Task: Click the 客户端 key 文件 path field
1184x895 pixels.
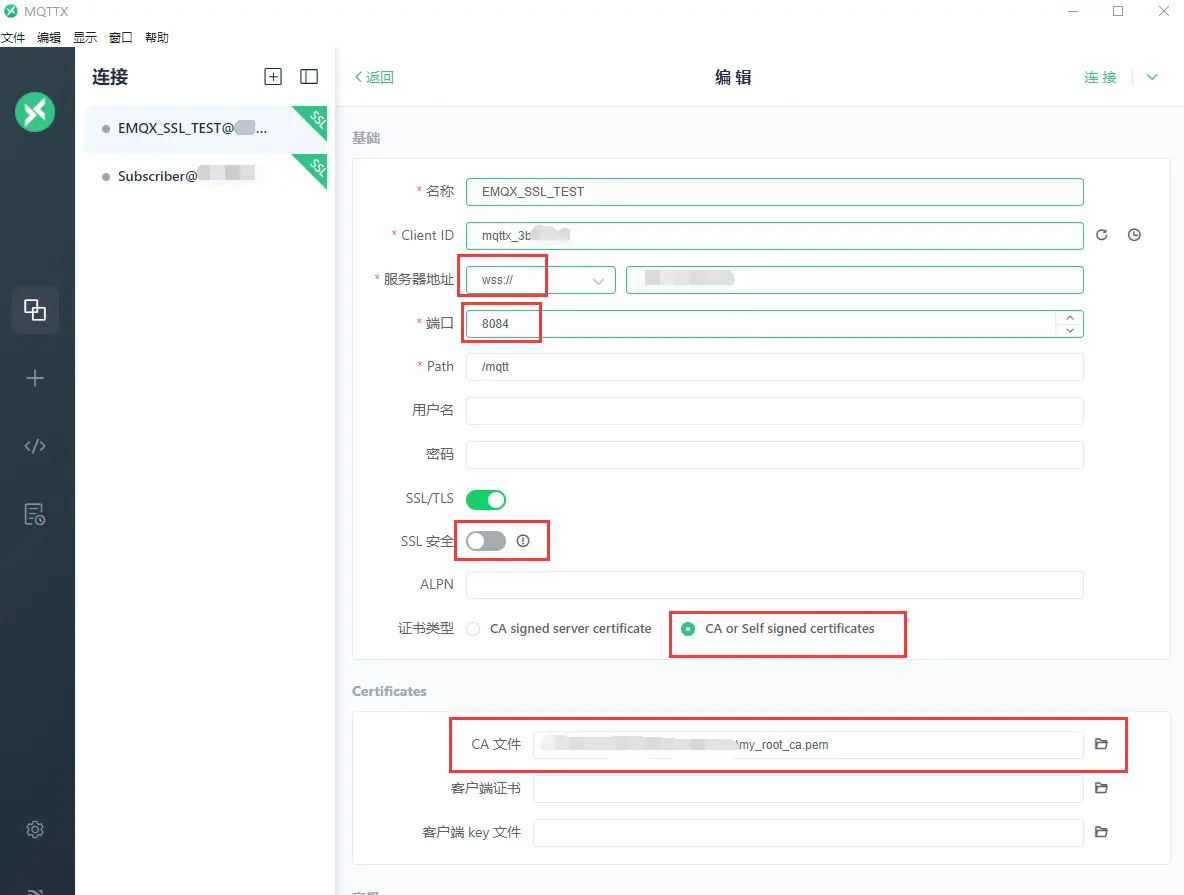Action: point(808,832)
